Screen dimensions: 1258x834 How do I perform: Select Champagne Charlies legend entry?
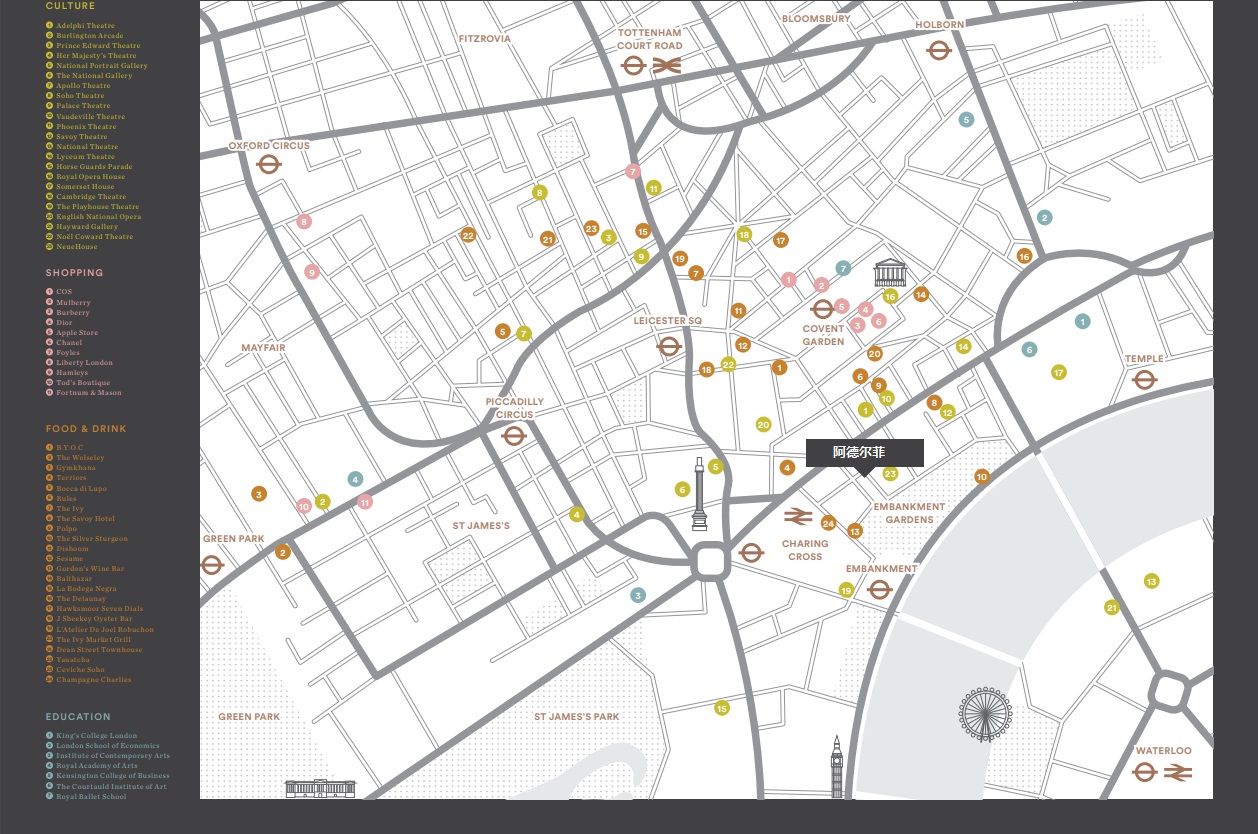(94, 680)
